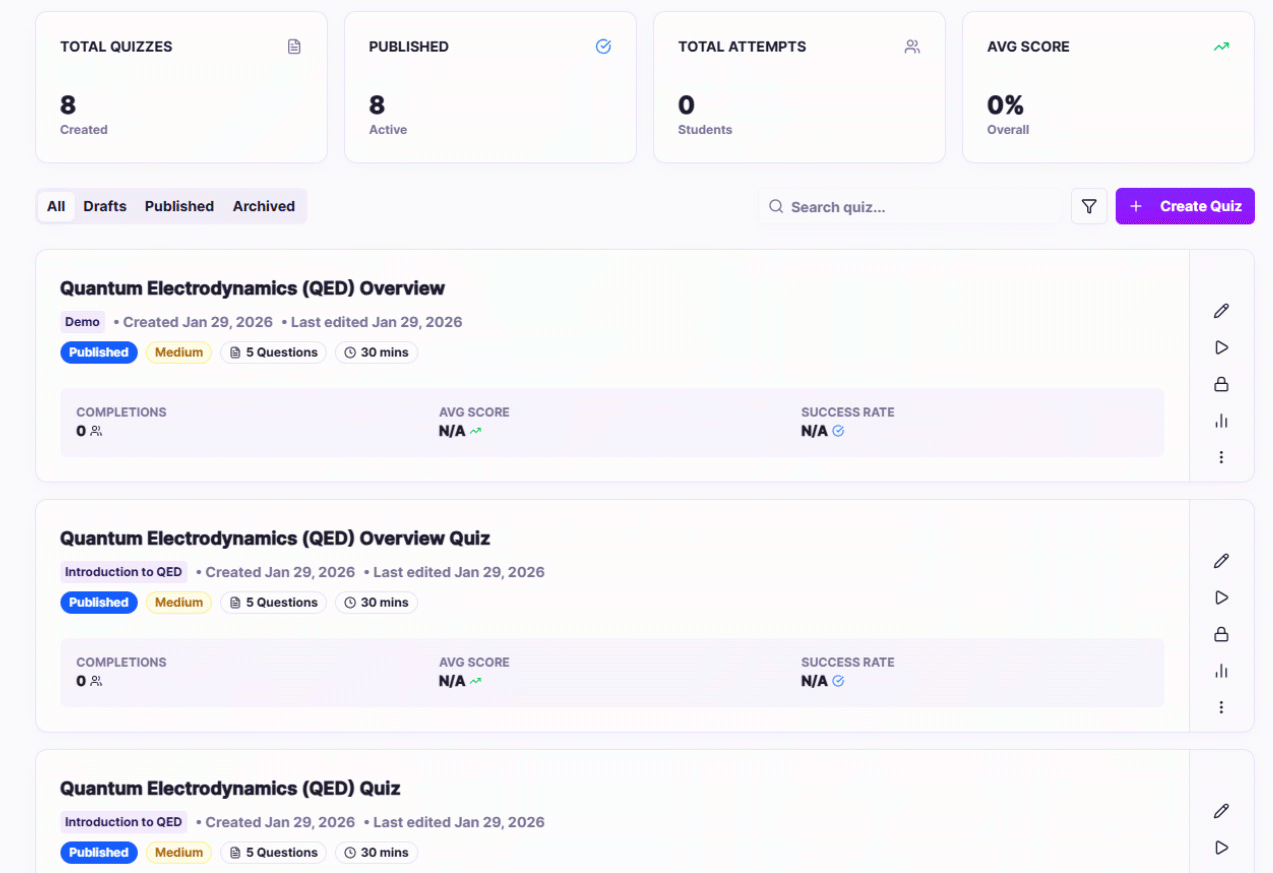This screenshot has height=873, width=1273.
Task: Open the filter icon beside the search bar
Action: (x=1089, y=206)
